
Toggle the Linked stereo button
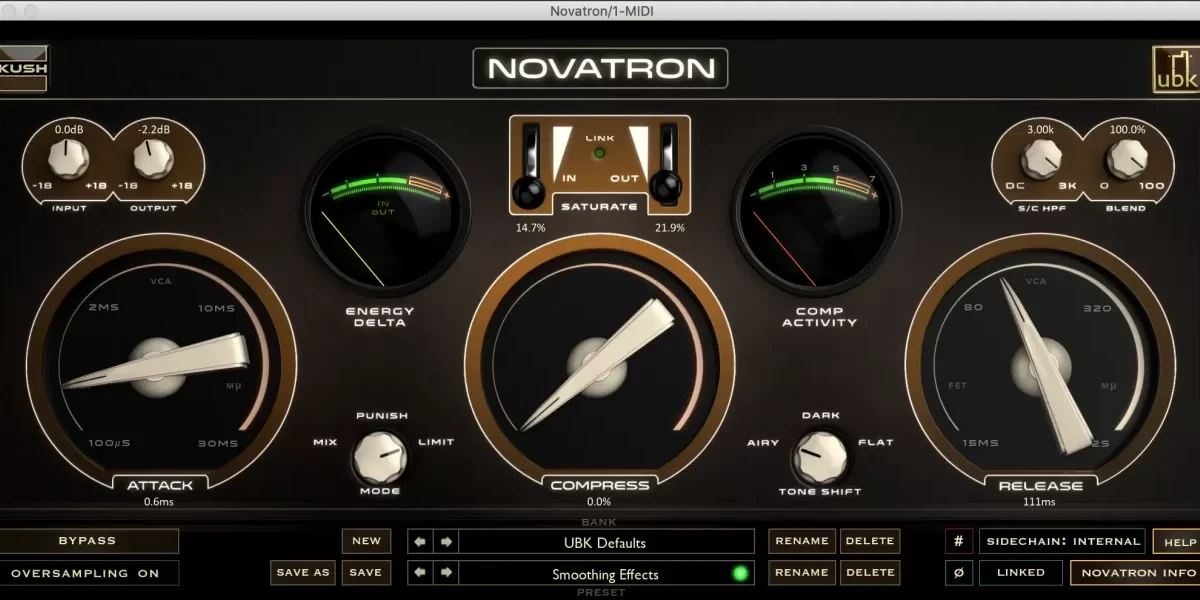pos(1021,573)
